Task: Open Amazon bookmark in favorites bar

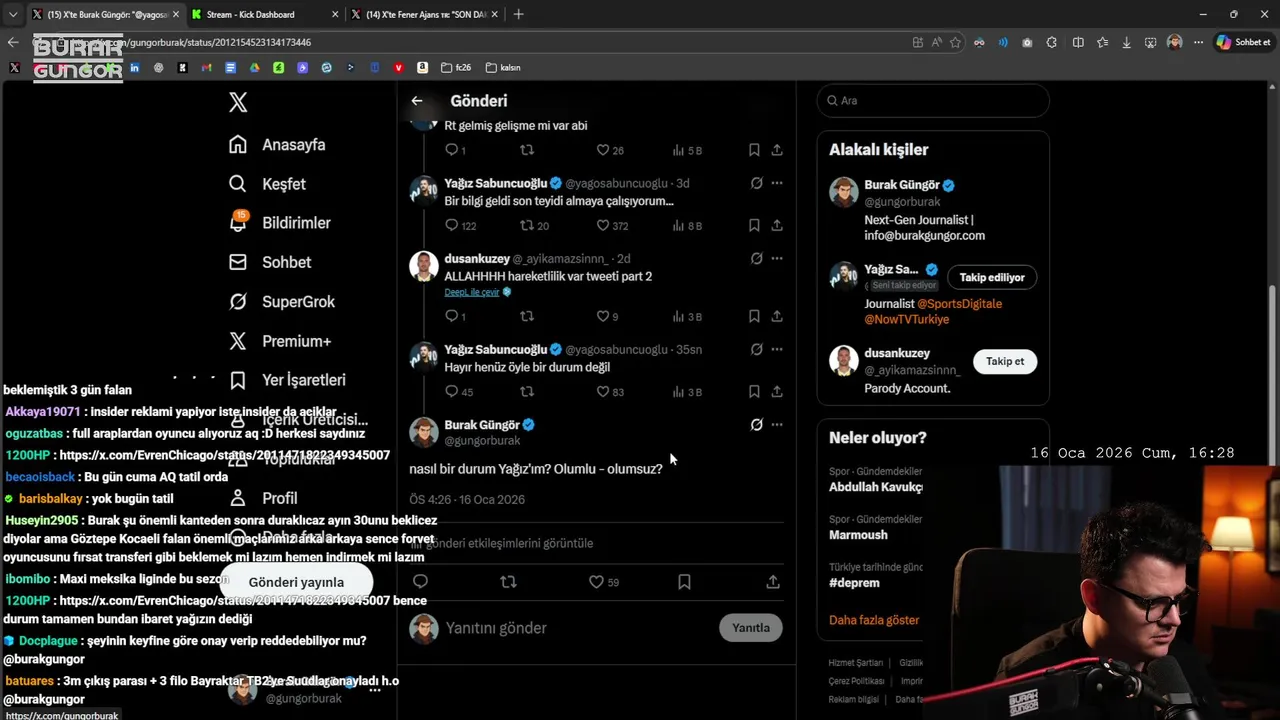Action: coord(422,68)
